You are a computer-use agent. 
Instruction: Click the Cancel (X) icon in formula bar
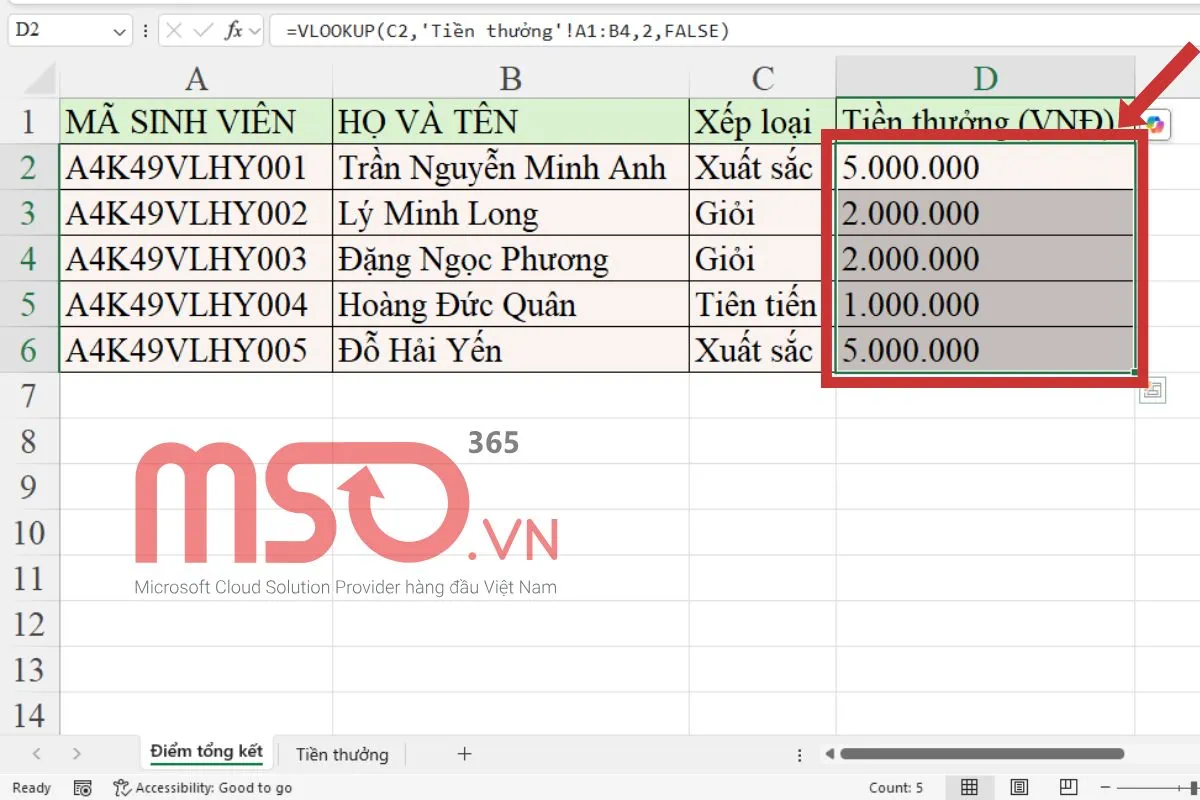coord(175,29)
